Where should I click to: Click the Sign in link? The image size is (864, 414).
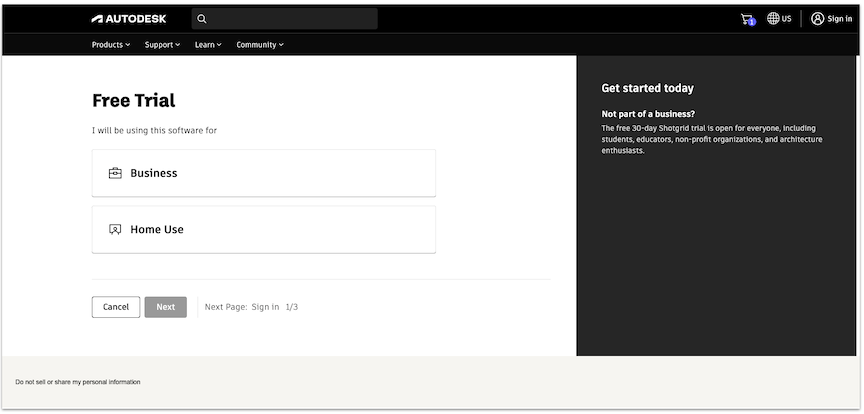(x=839, y=19)
